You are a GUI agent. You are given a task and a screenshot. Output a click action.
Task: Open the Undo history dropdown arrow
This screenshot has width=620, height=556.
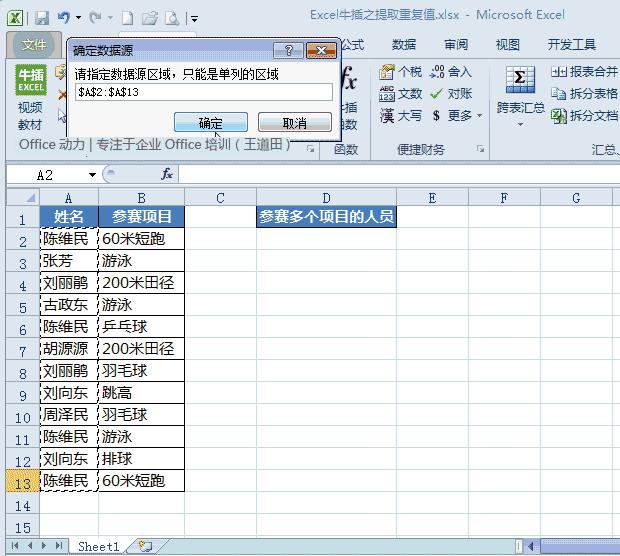pos(78,18)
